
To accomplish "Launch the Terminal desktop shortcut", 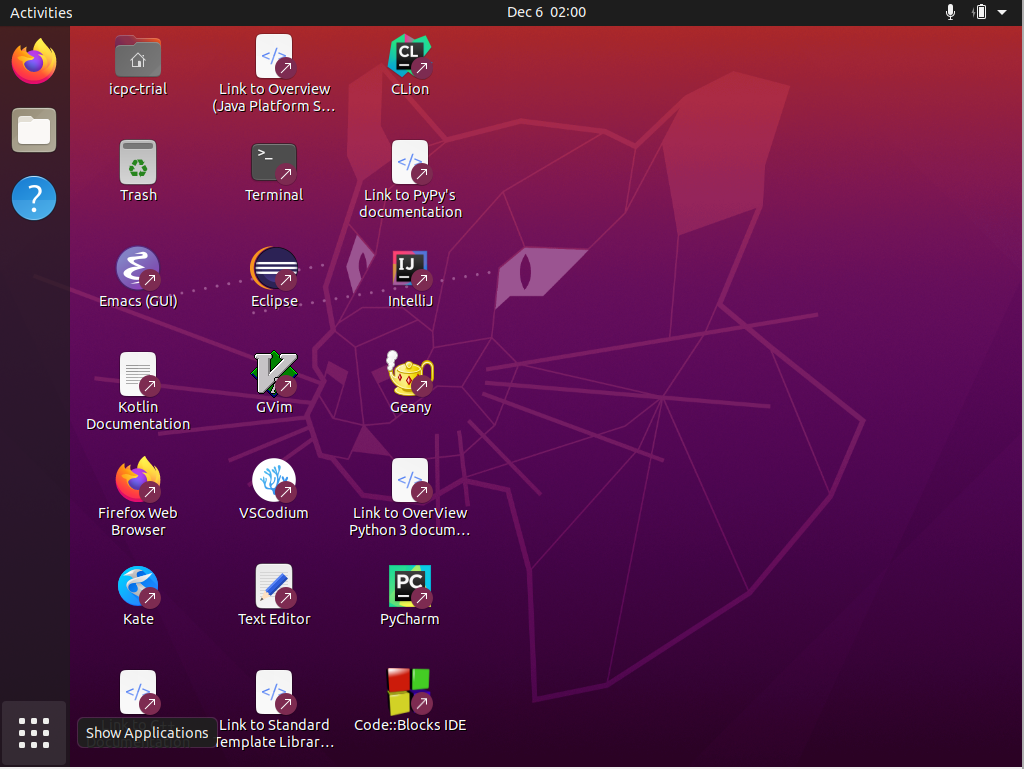I will click(x=274, y=163).
